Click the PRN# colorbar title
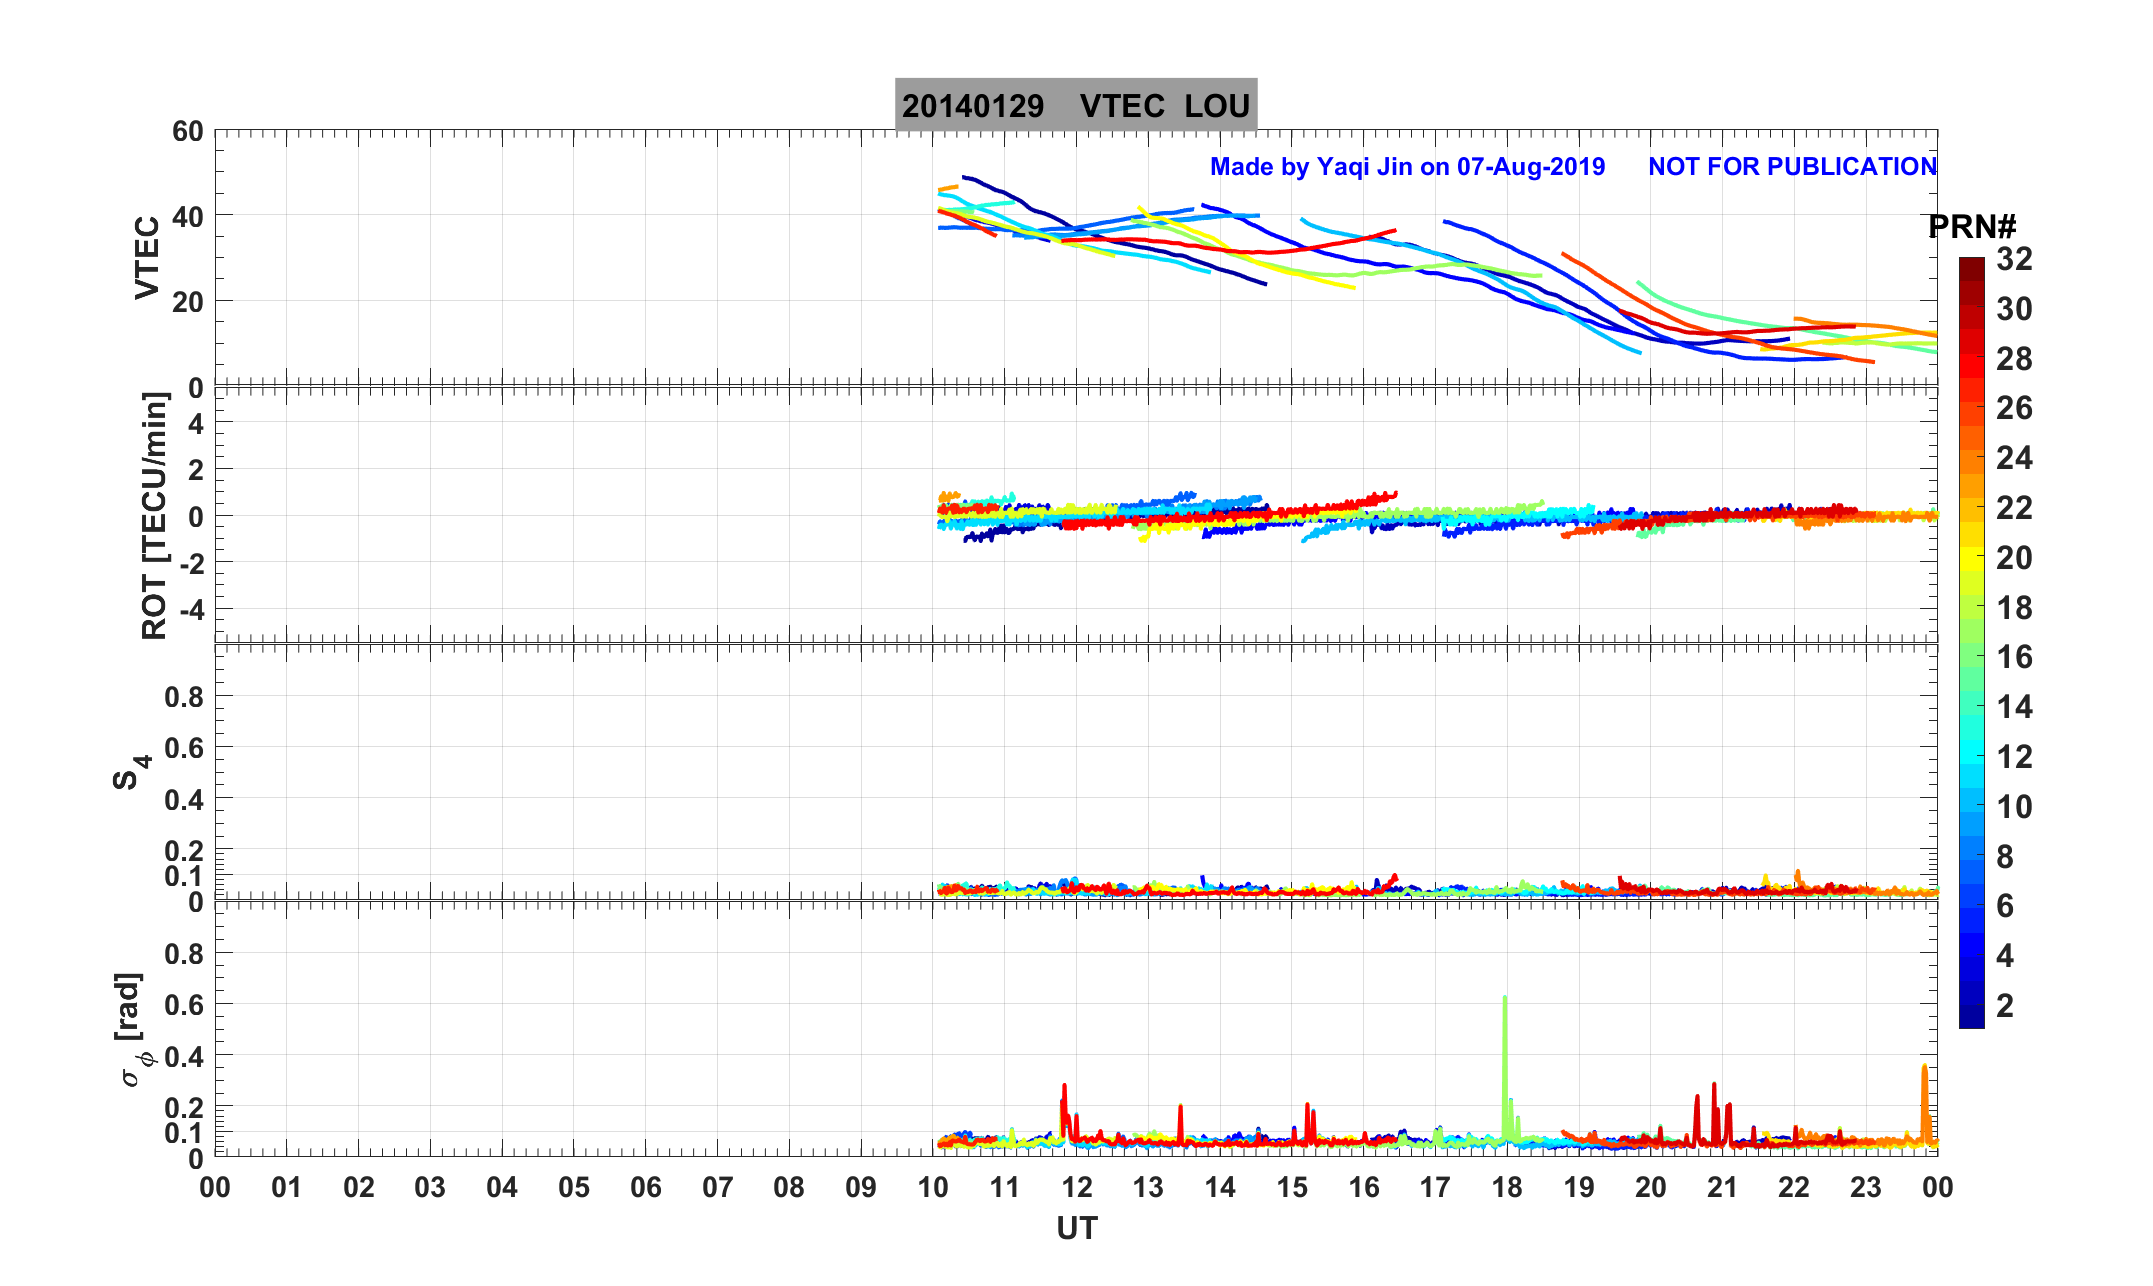This screenshot has height=1286, width=2153. pos(1971,227)
